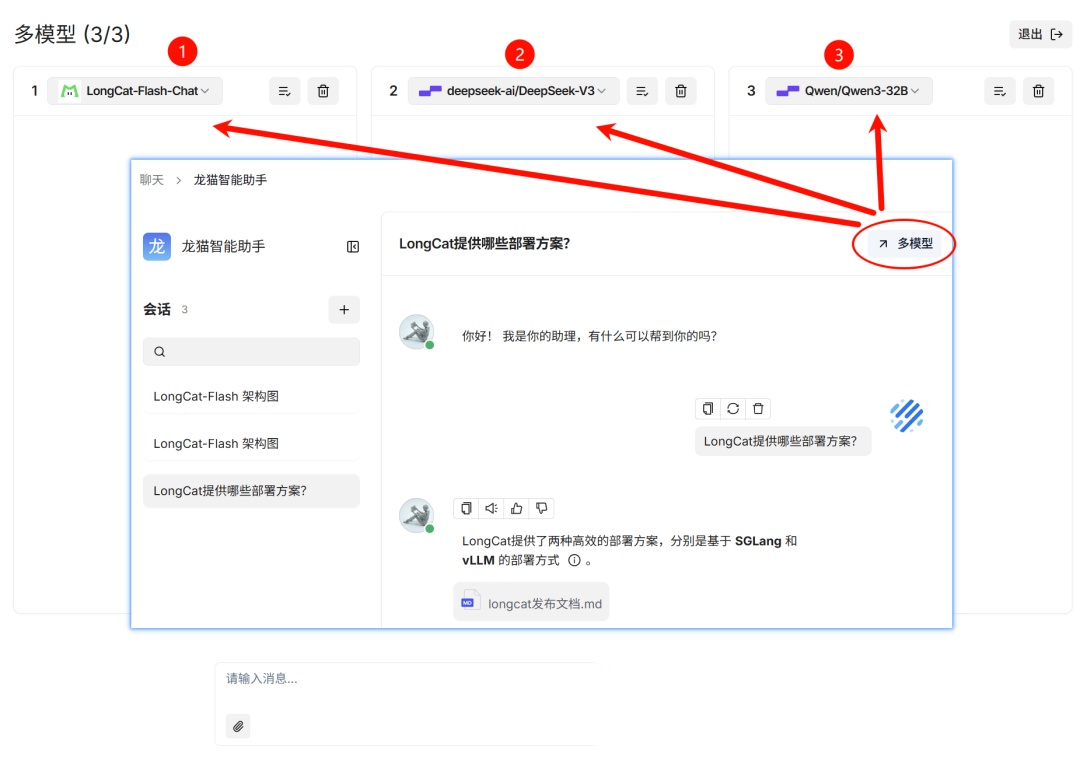This screenshot has width=1080, height=757.
Task: Click the user avatar with striped logo
Action: (x=906, y=416)
